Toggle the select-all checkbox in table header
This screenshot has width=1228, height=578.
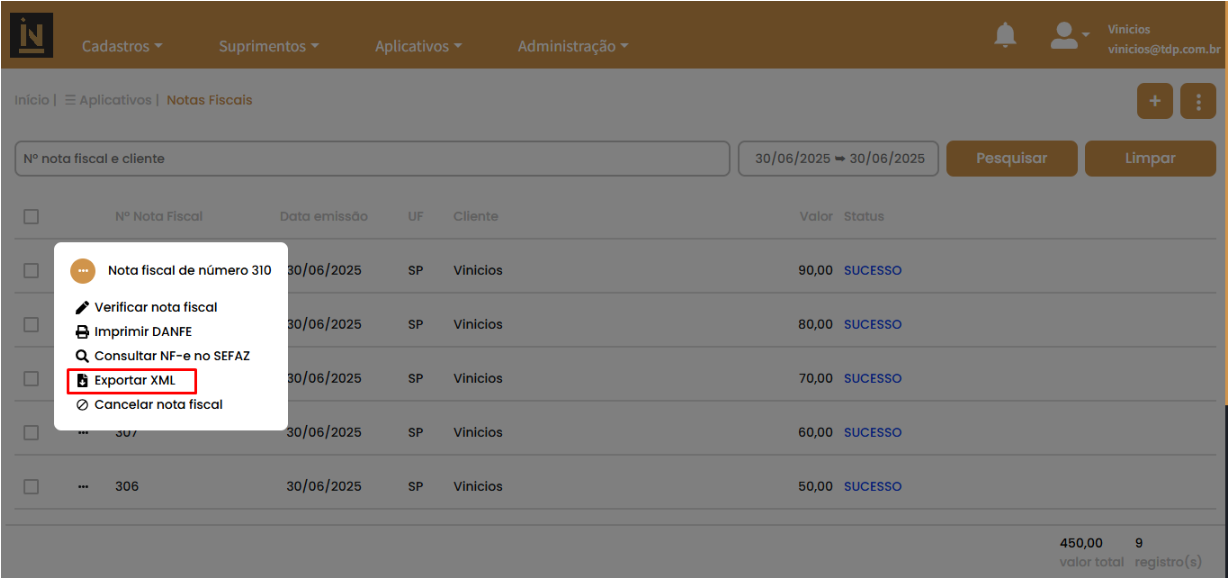tap(31, 216)
